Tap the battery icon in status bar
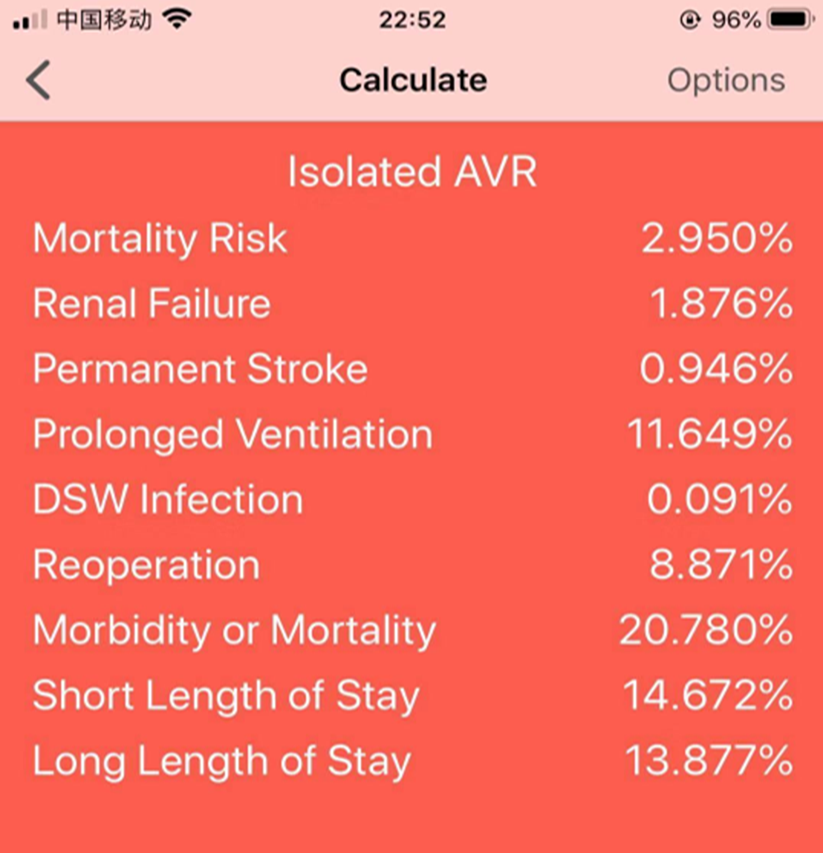Screen dimensions: 823x853 pyautogui.click(x=791, y=20)
